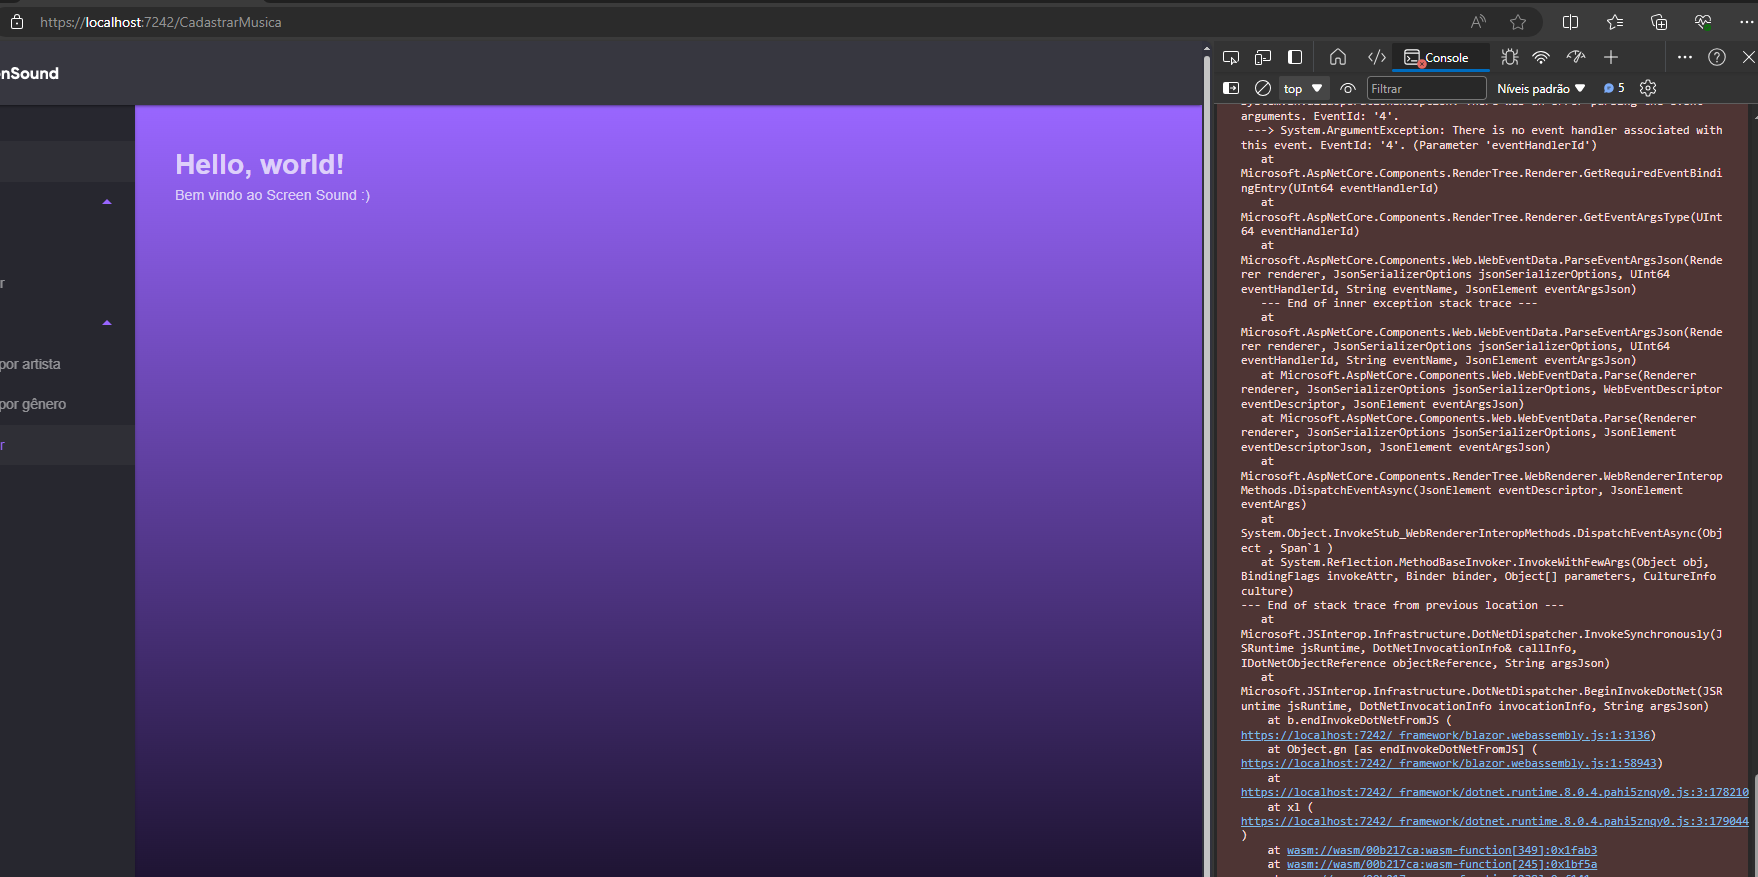1758x877 pixels.
Task: Open the Sources bug icon tab
Action: point(1510,58)
